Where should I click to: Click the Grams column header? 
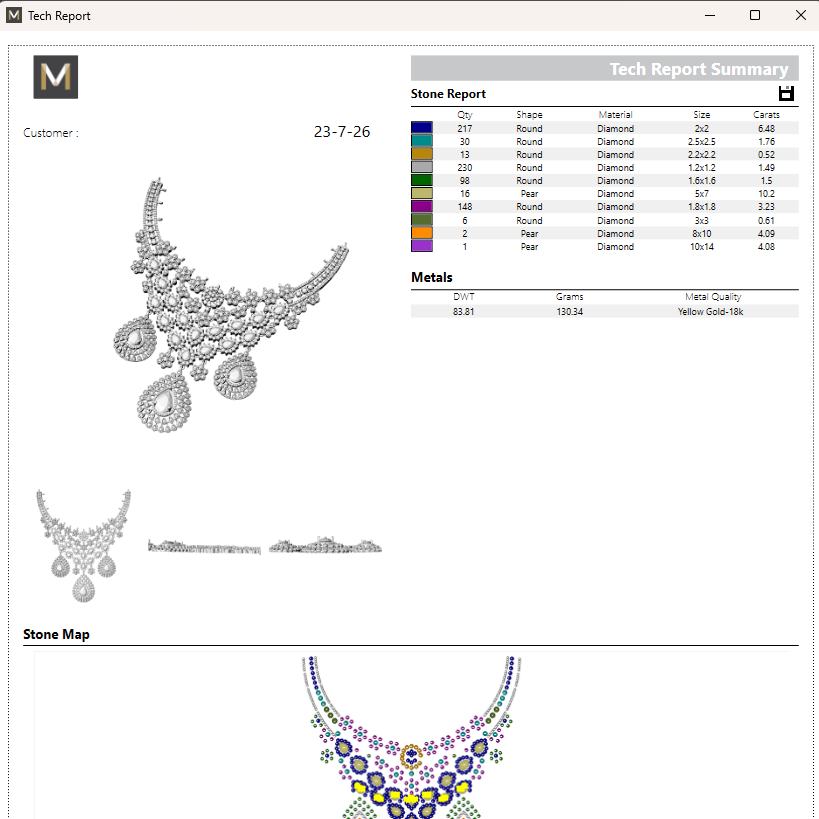569,297
